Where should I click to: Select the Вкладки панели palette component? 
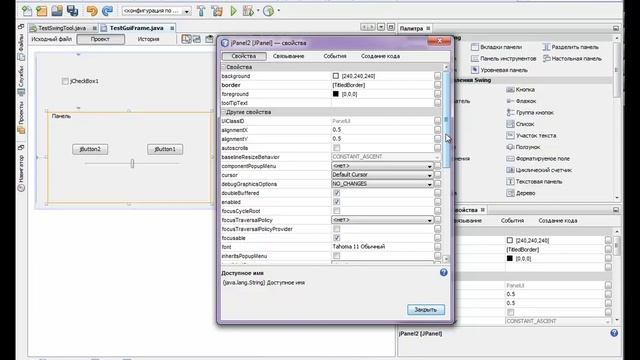click(496, 47)
